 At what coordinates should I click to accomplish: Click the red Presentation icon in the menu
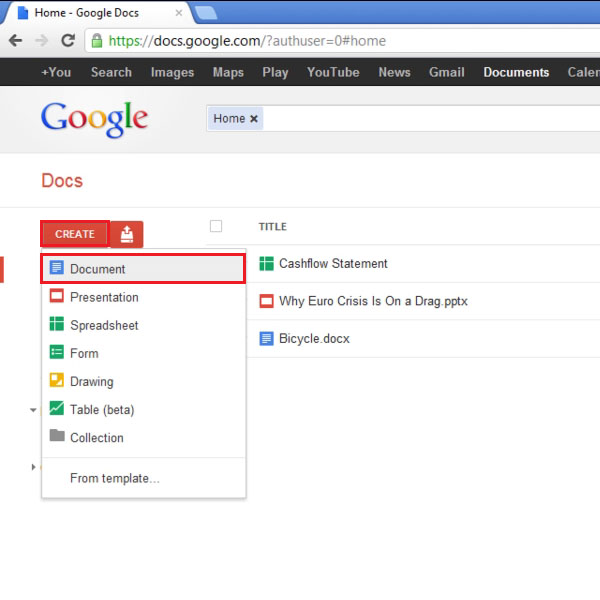57,296
